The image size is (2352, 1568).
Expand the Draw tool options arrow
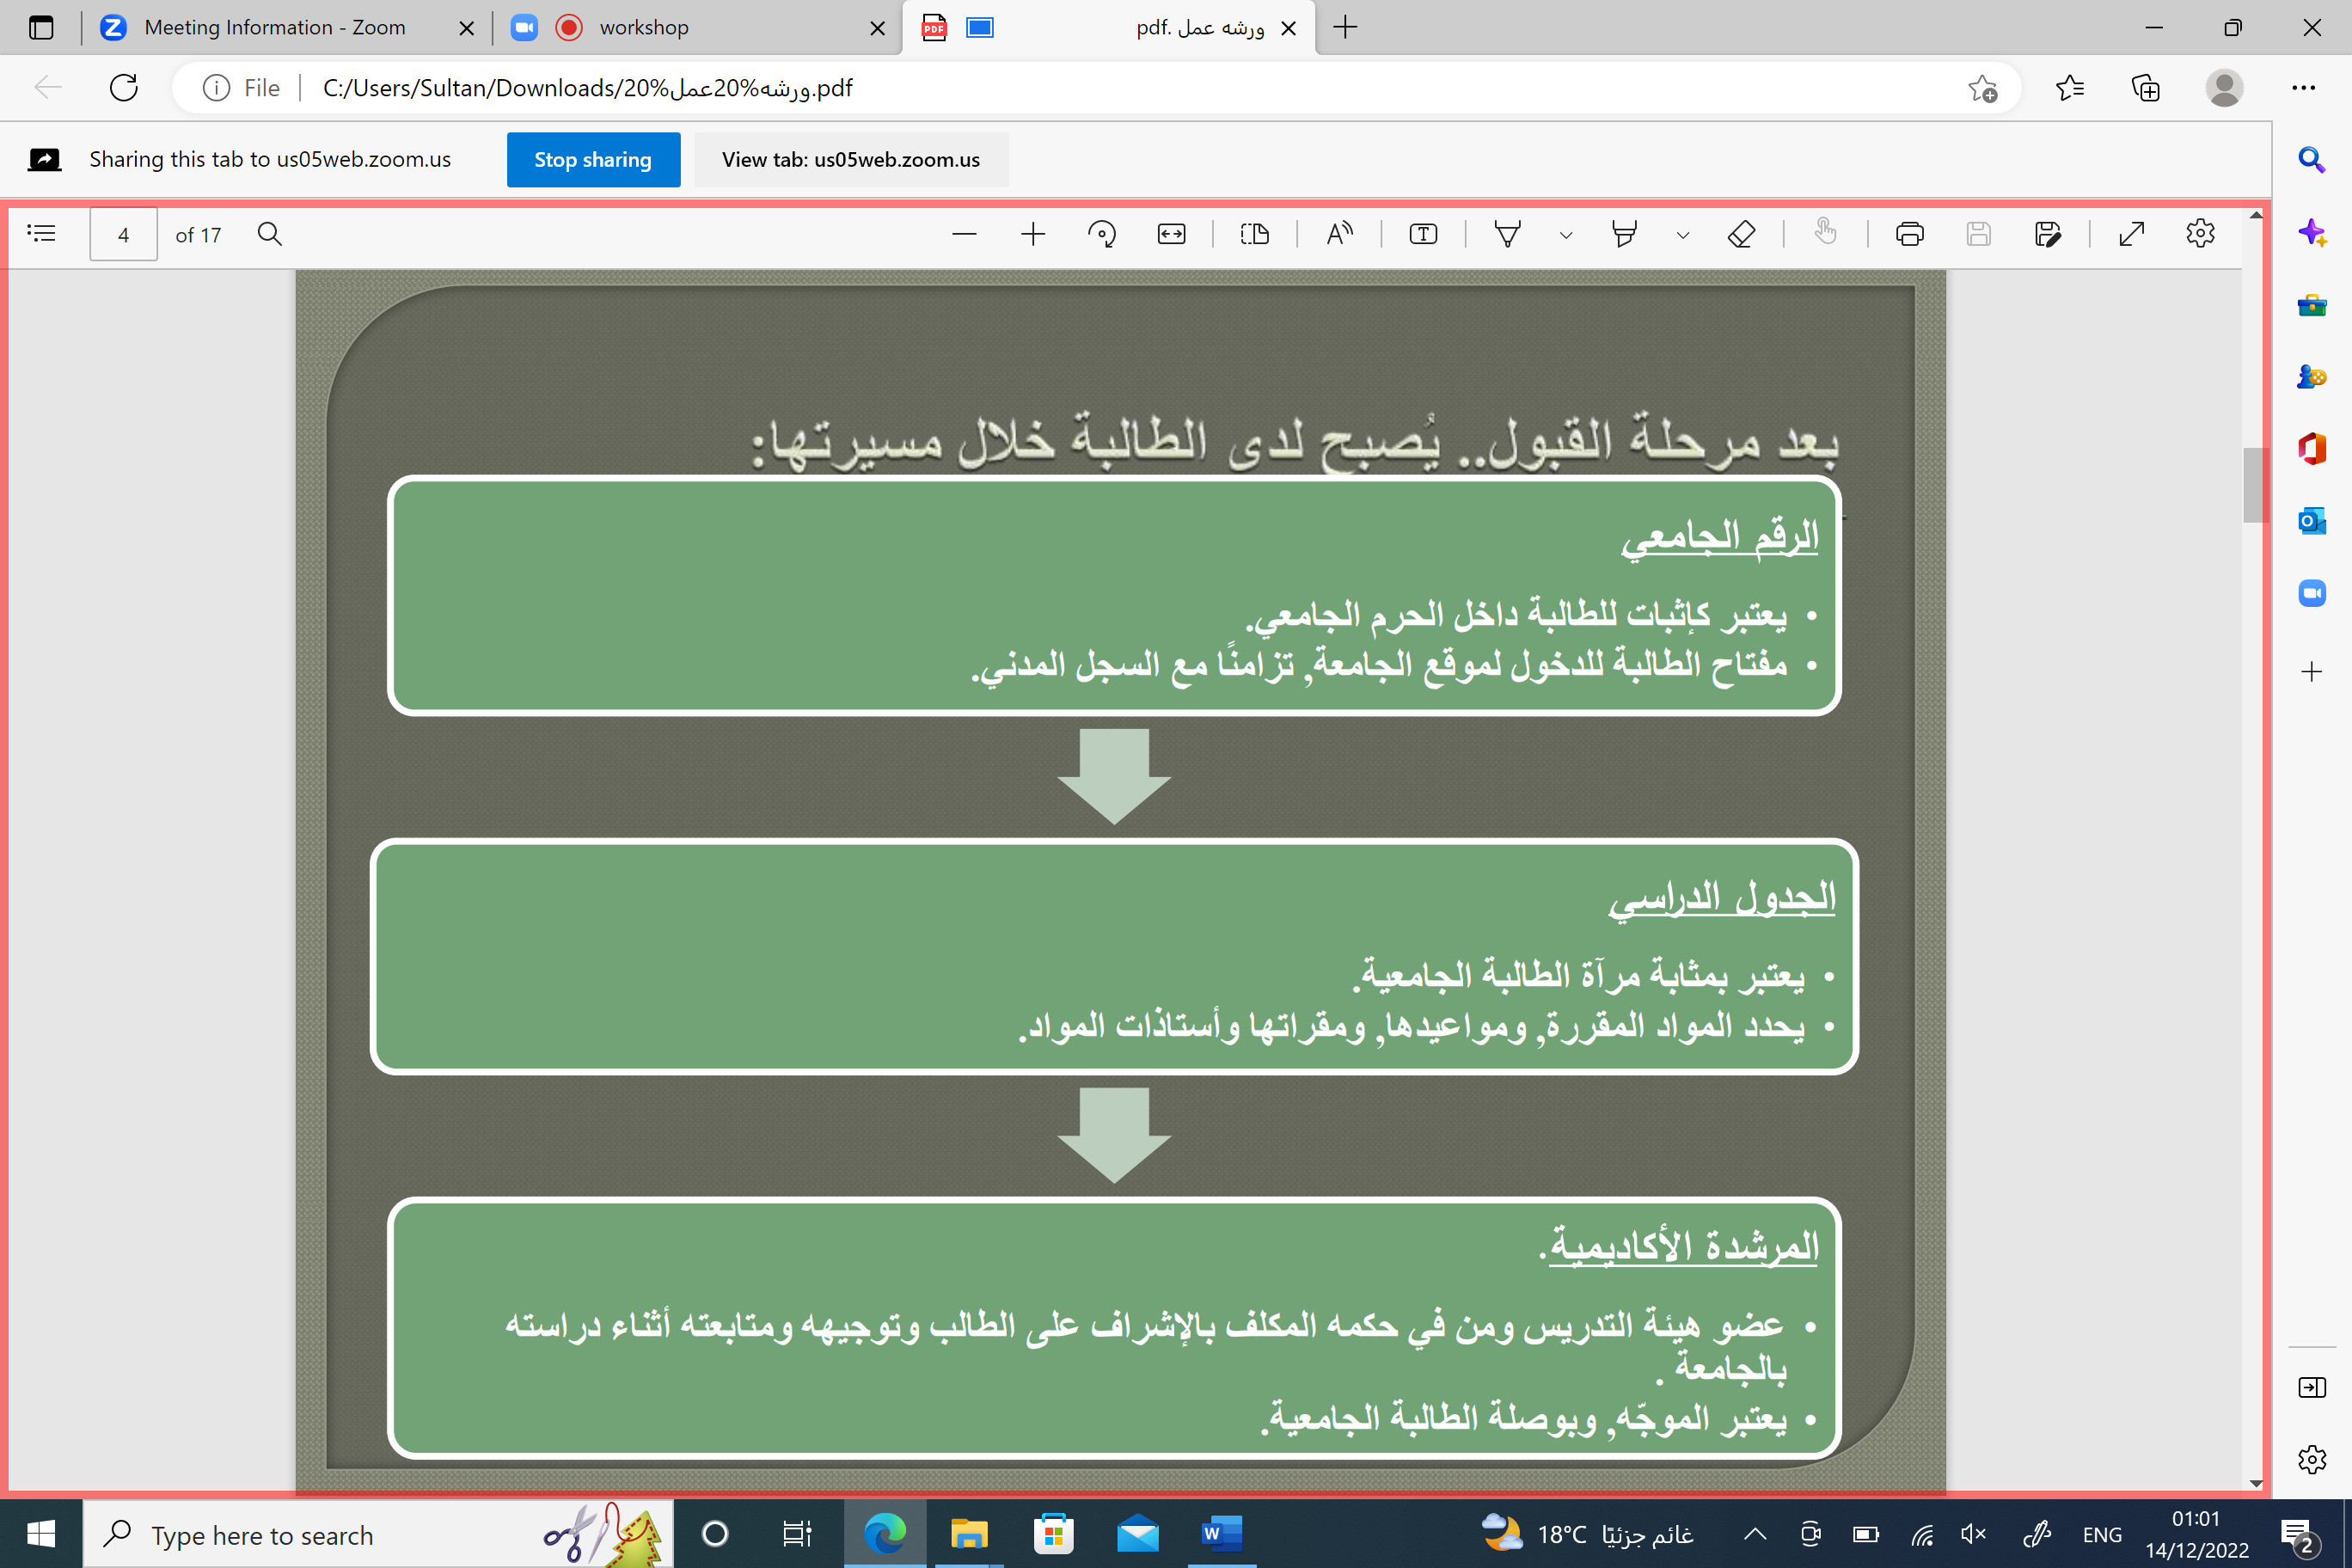coord(1566,236)
